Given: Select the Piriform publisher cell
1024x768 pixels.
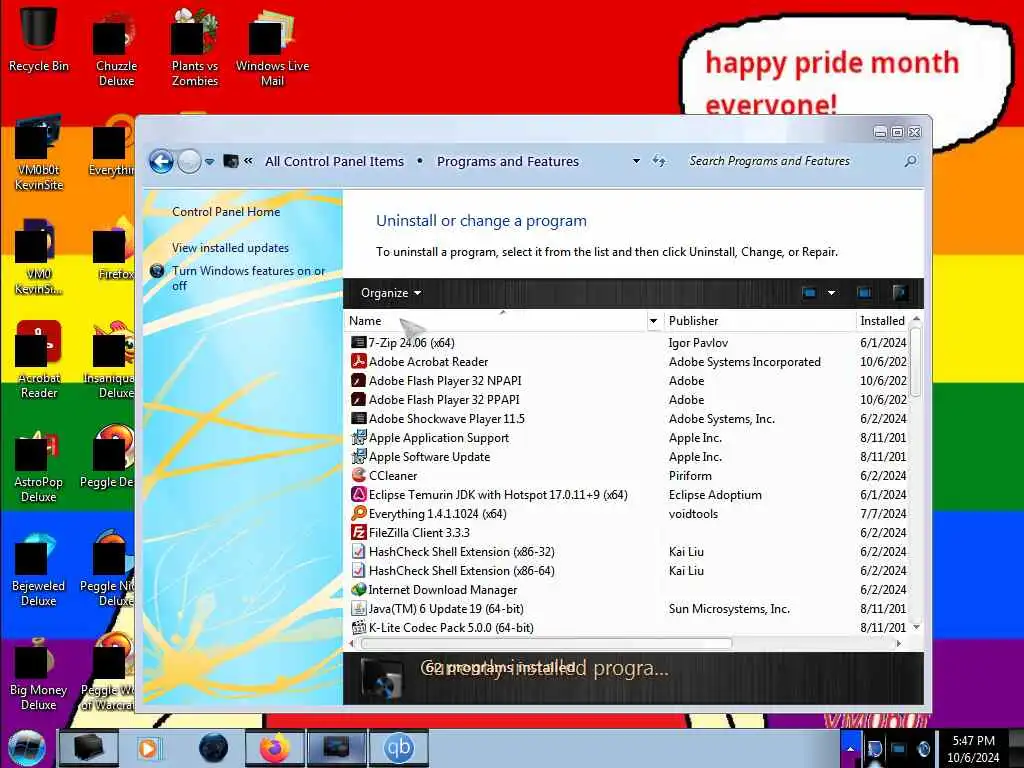Looking at the screenshot, I should click(690, 475).
